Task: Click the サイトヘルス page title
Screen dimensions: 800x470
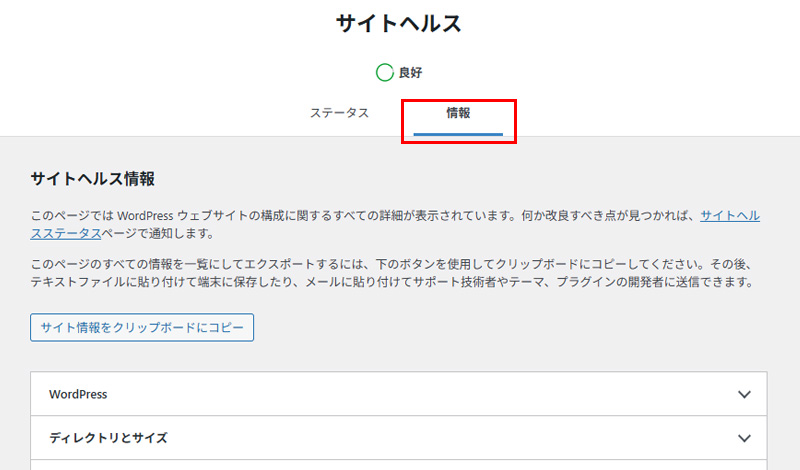Action: [399, 25]
